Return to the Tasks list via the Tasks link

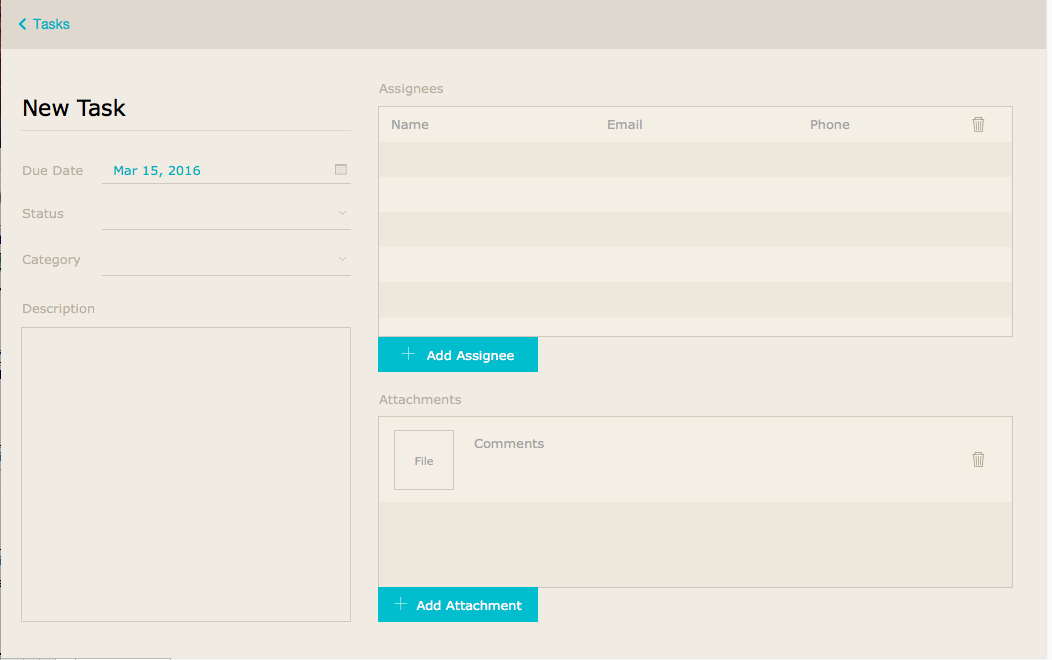49,23
